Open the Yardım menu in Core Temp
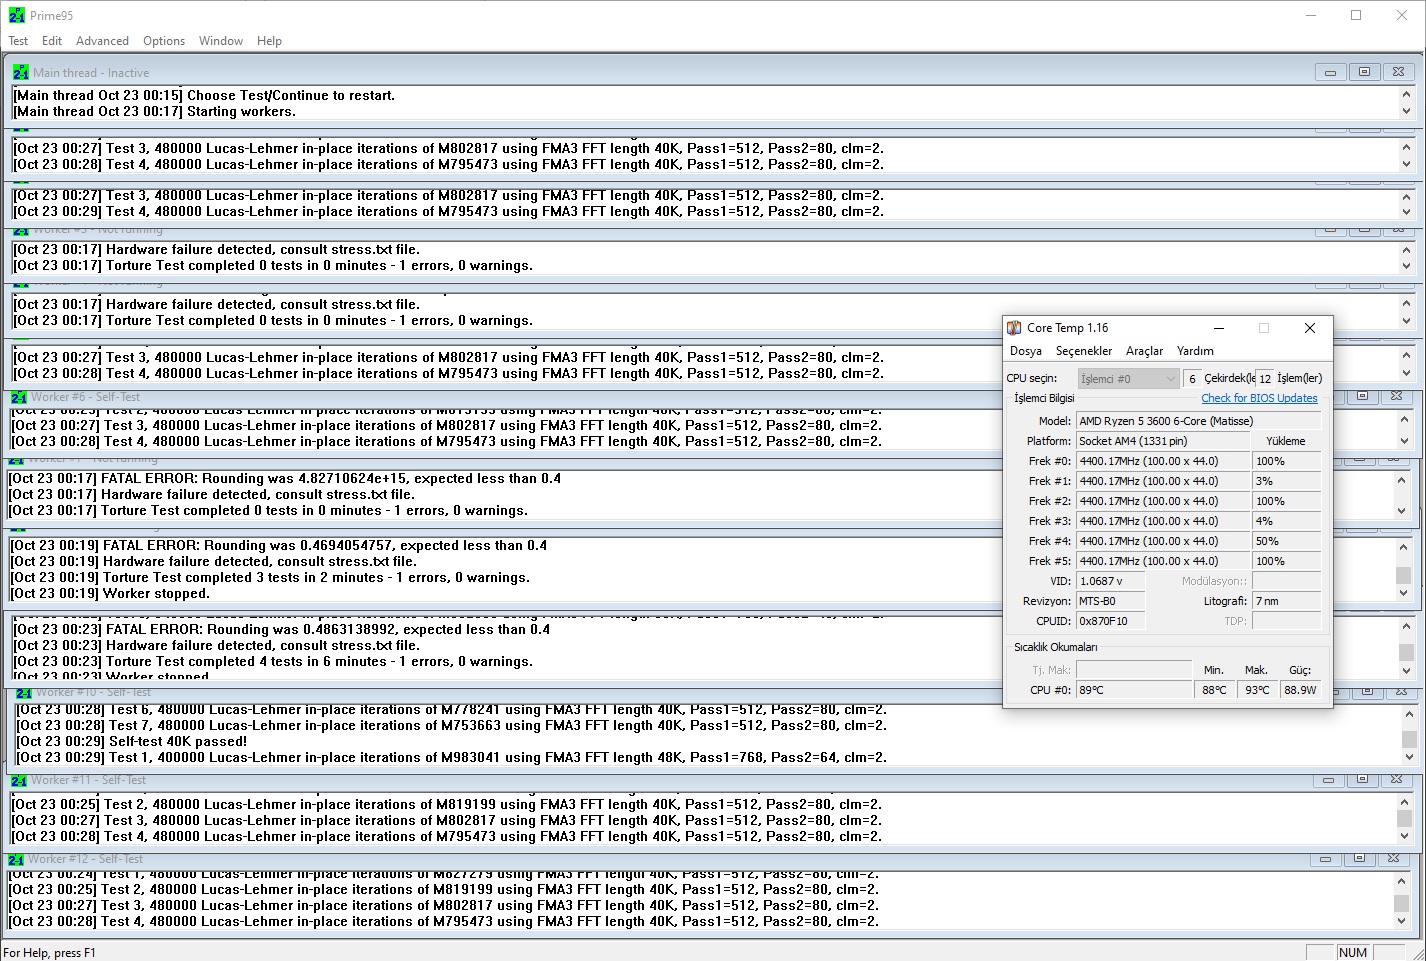Screen dimensions: 1426x961 tap(1195, 351)
